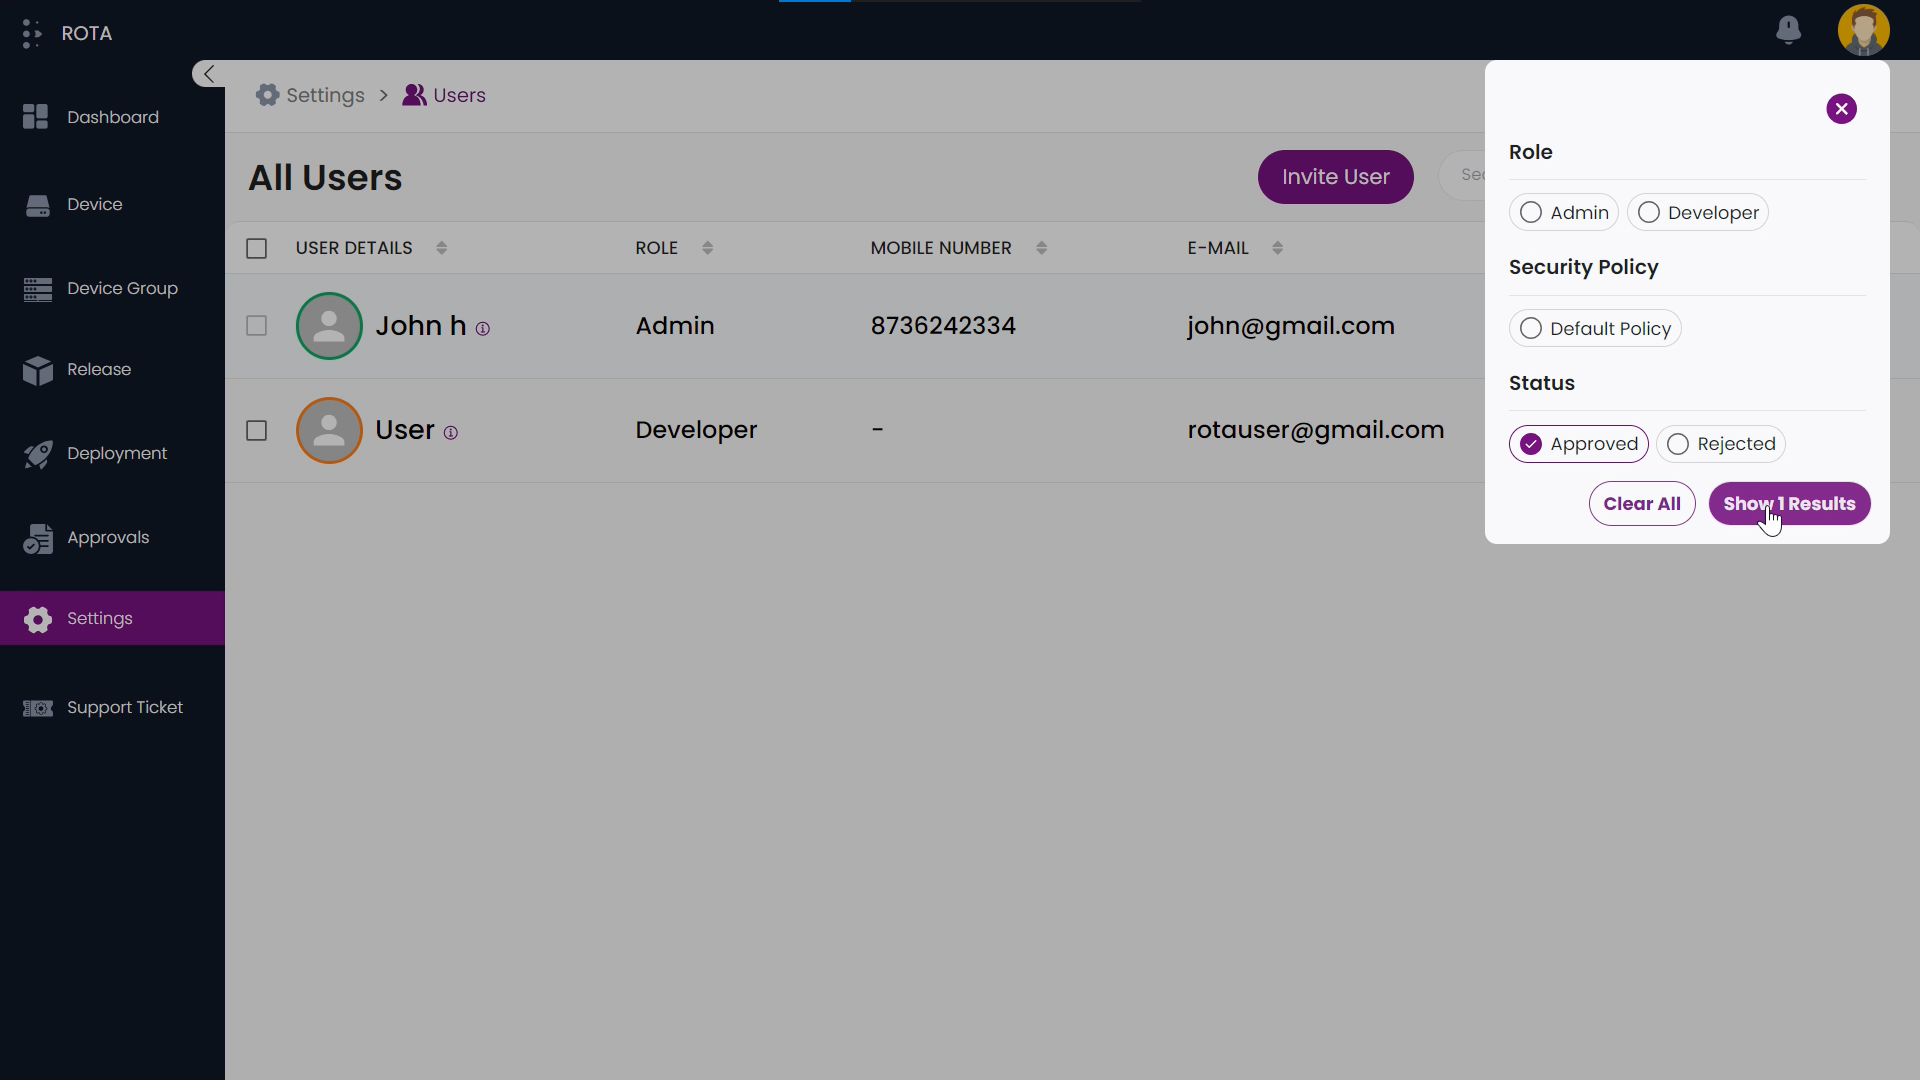Click Show 1 Results button
1920x1080 pixels.
coord(1789,504)
